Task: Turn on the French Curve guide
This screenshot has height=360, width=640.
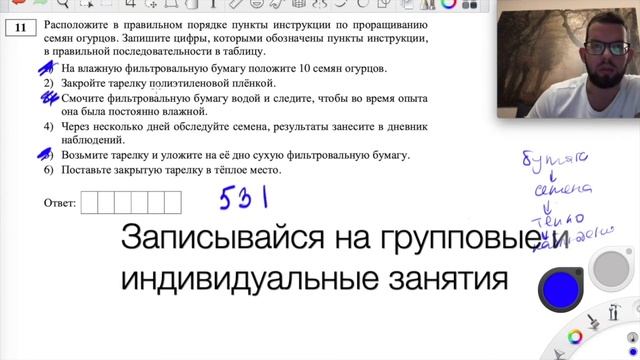Action: [x=278, y=4]
